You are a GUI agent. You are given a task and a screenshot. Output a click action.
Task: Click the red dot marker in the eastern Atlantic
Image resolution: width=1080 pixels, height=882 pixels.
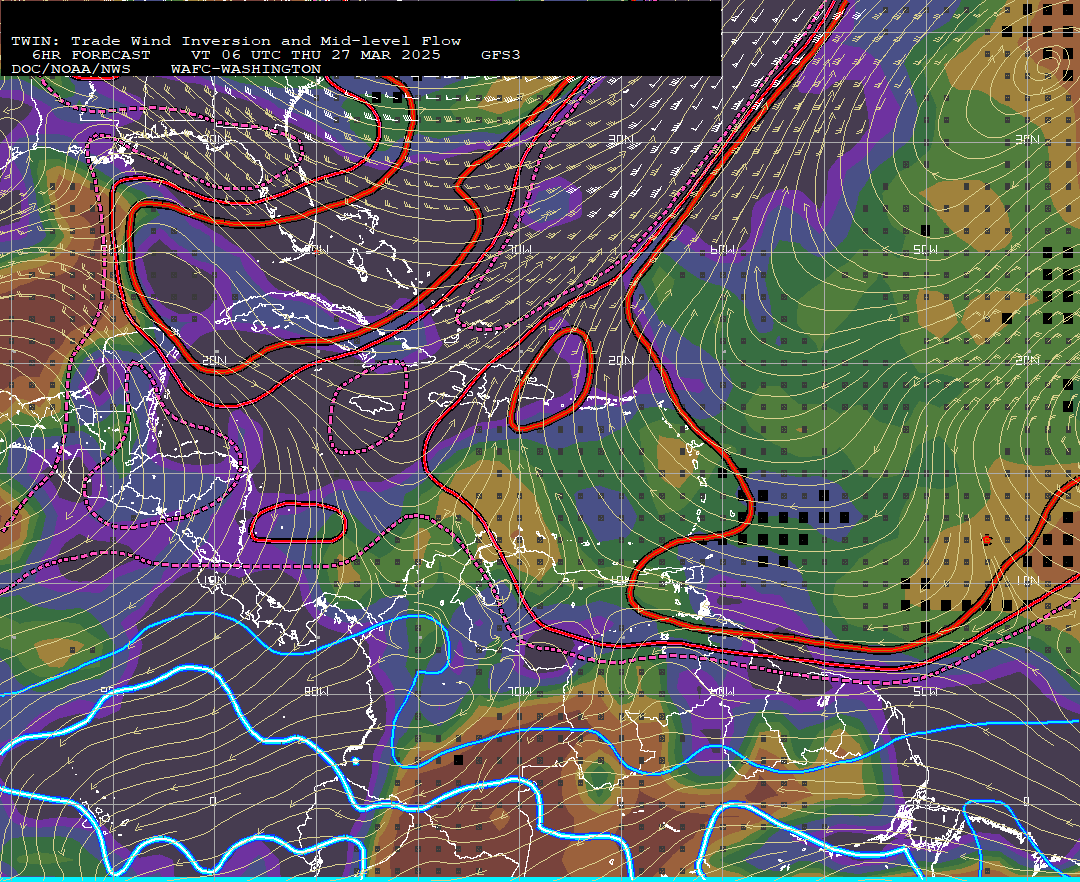(x=987, y=540)
